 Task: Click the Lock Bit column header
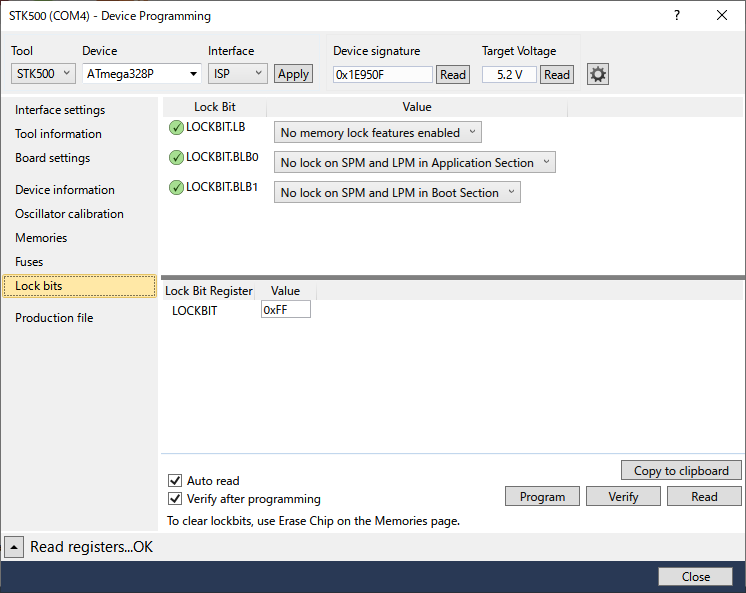tap(215, 107)
